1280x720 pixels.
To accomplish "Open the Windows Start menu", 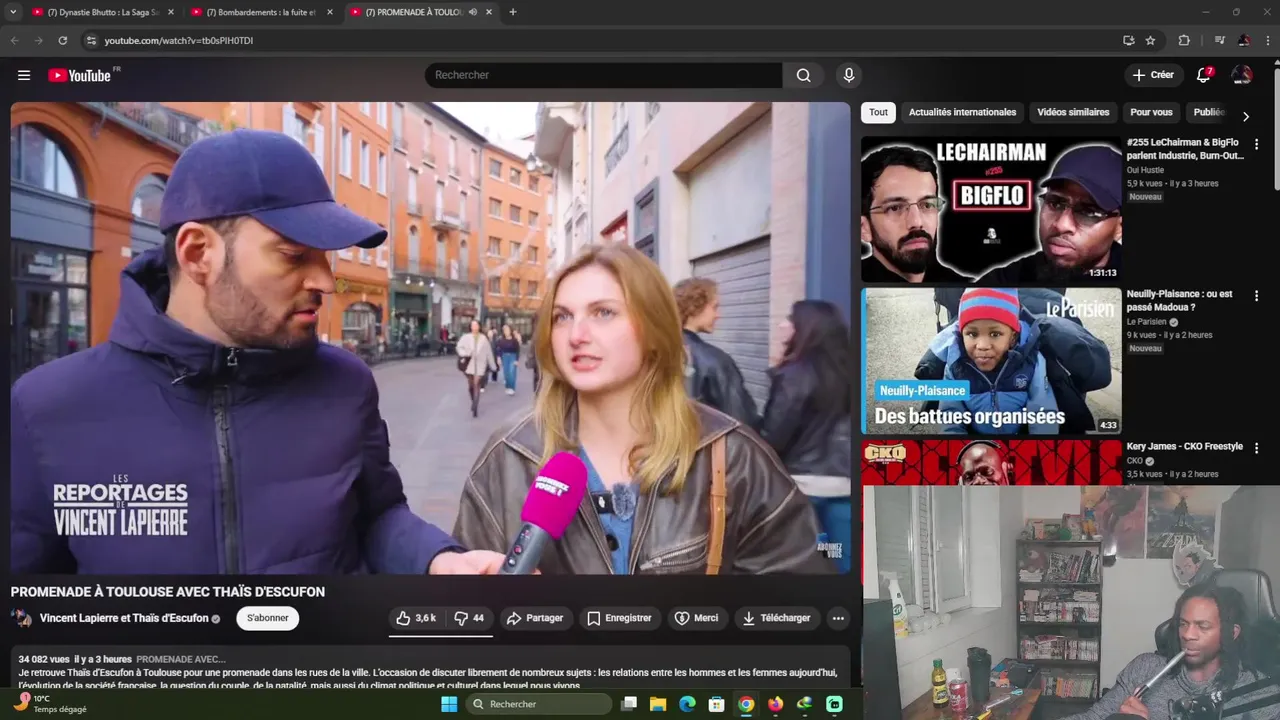I will (x=449, y=704).
